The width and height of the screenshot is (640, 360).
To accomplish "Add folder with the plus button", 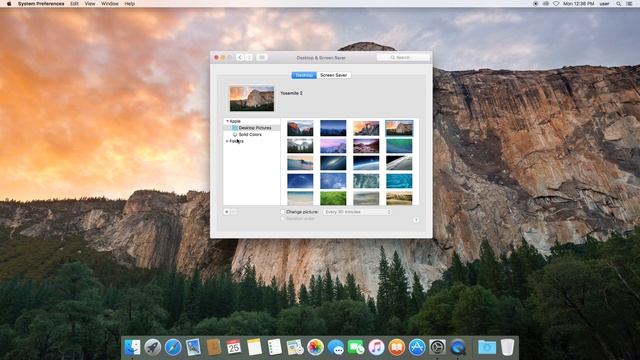I will click(227, 212).
